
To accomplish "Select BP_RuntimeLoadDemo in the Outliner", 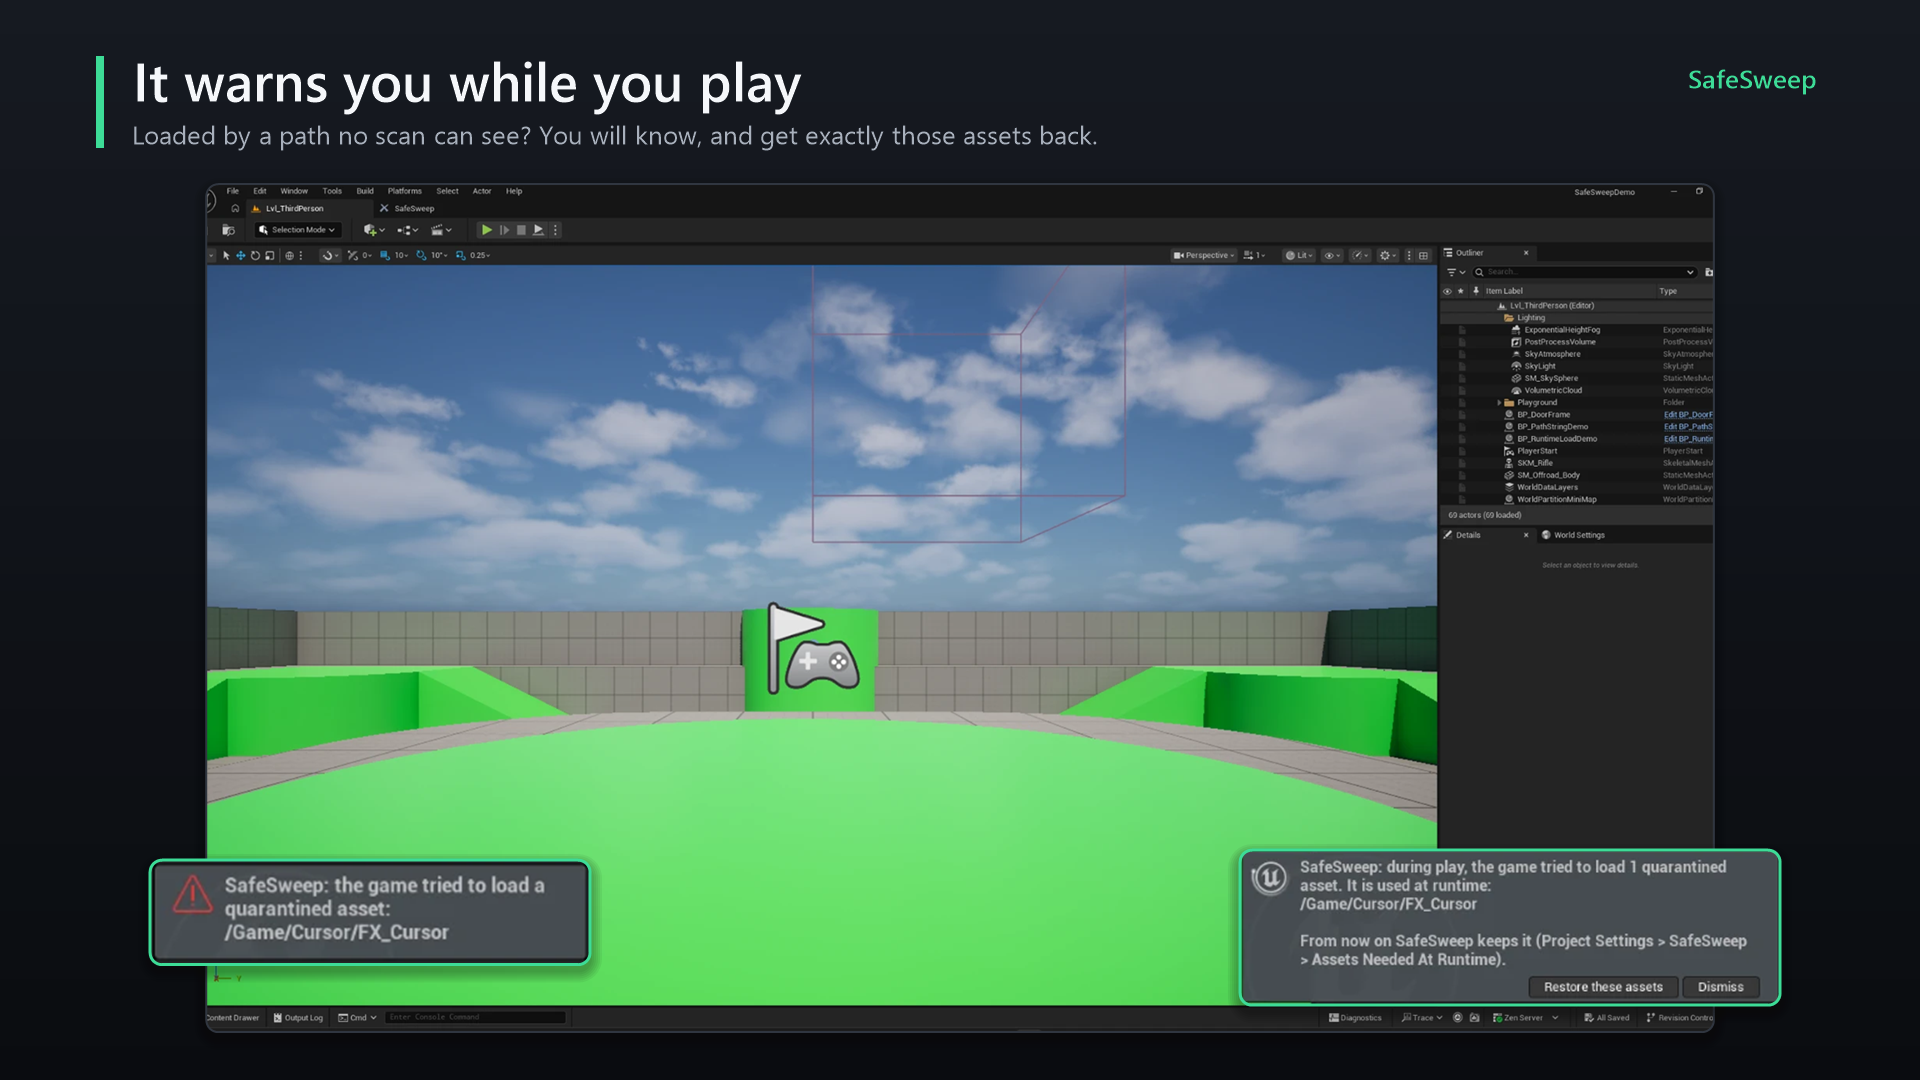I will click(x=1557, y=439).
